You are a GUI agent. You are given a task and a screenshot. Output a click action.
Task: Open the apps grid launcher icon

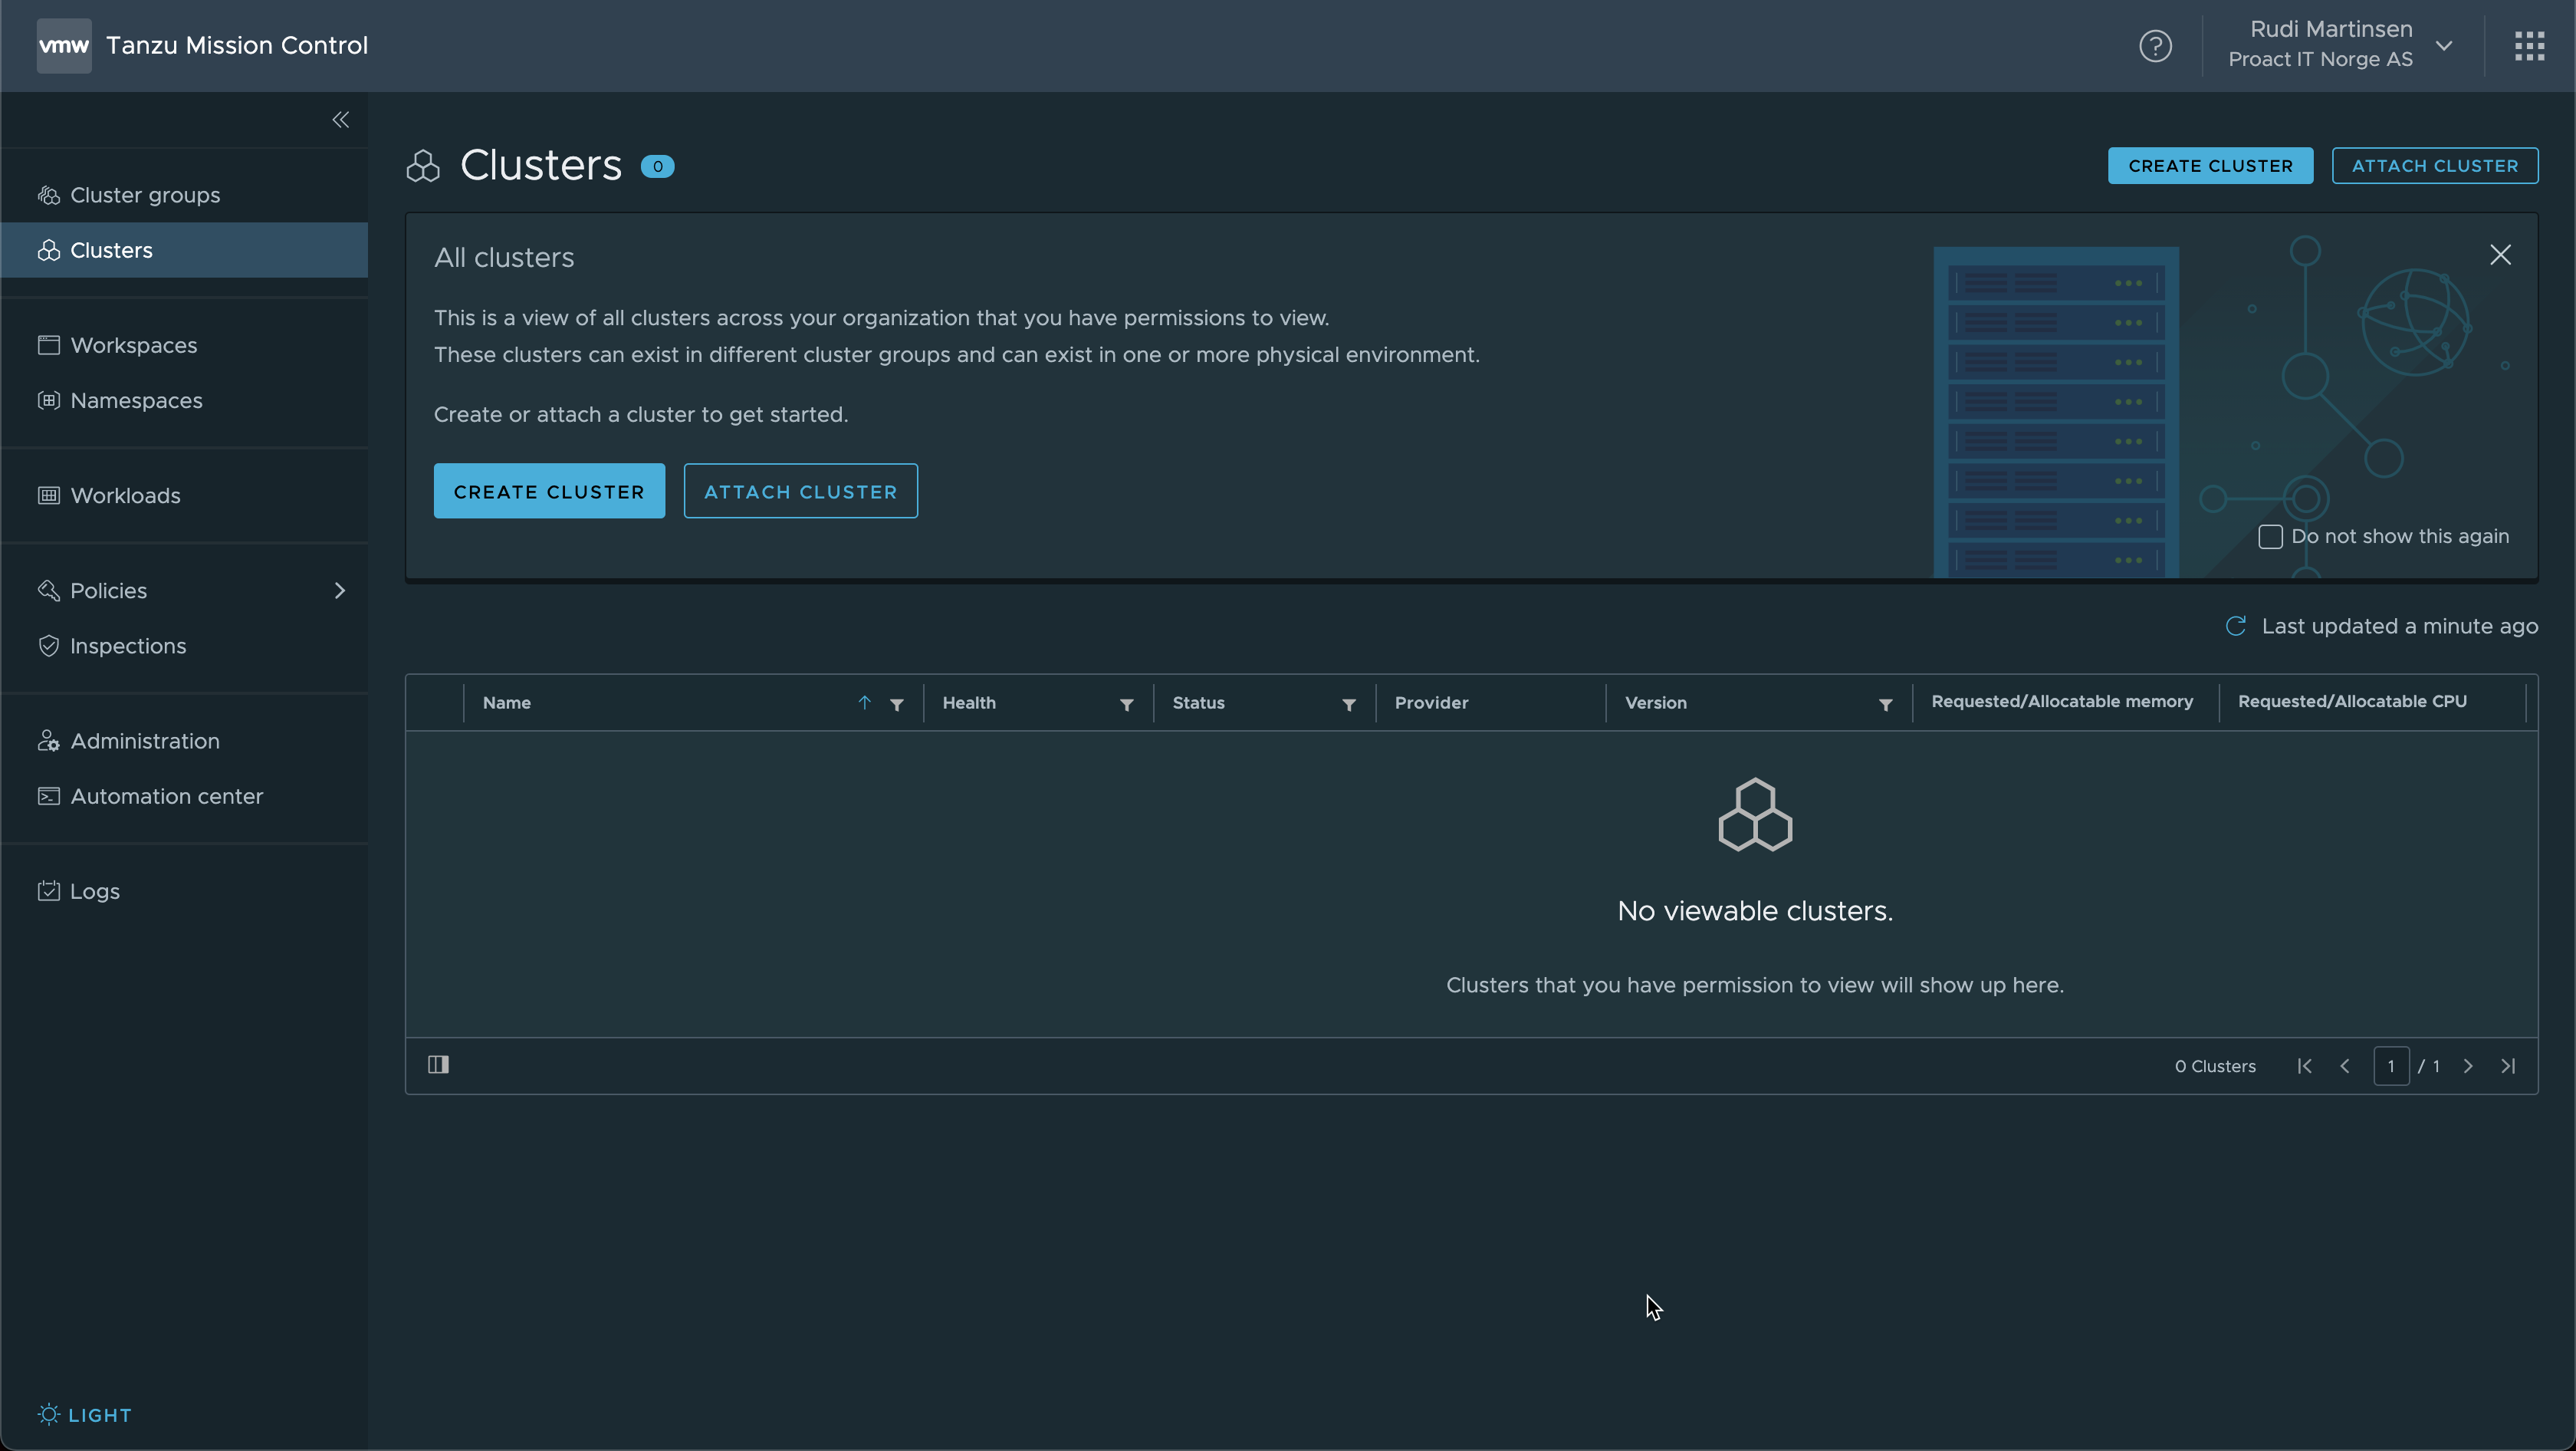[2529, 46]
